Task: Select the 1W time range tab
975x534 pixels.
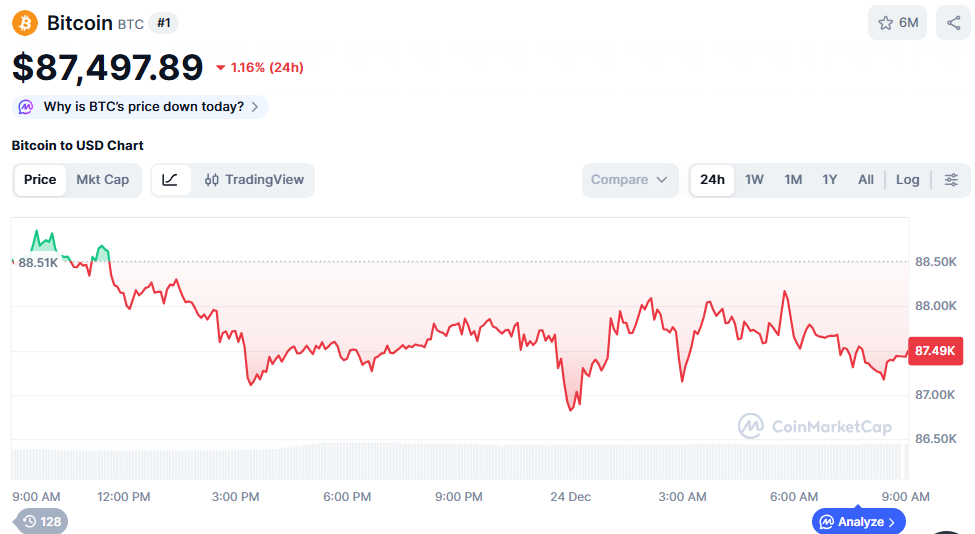Action: click(754, 180)
